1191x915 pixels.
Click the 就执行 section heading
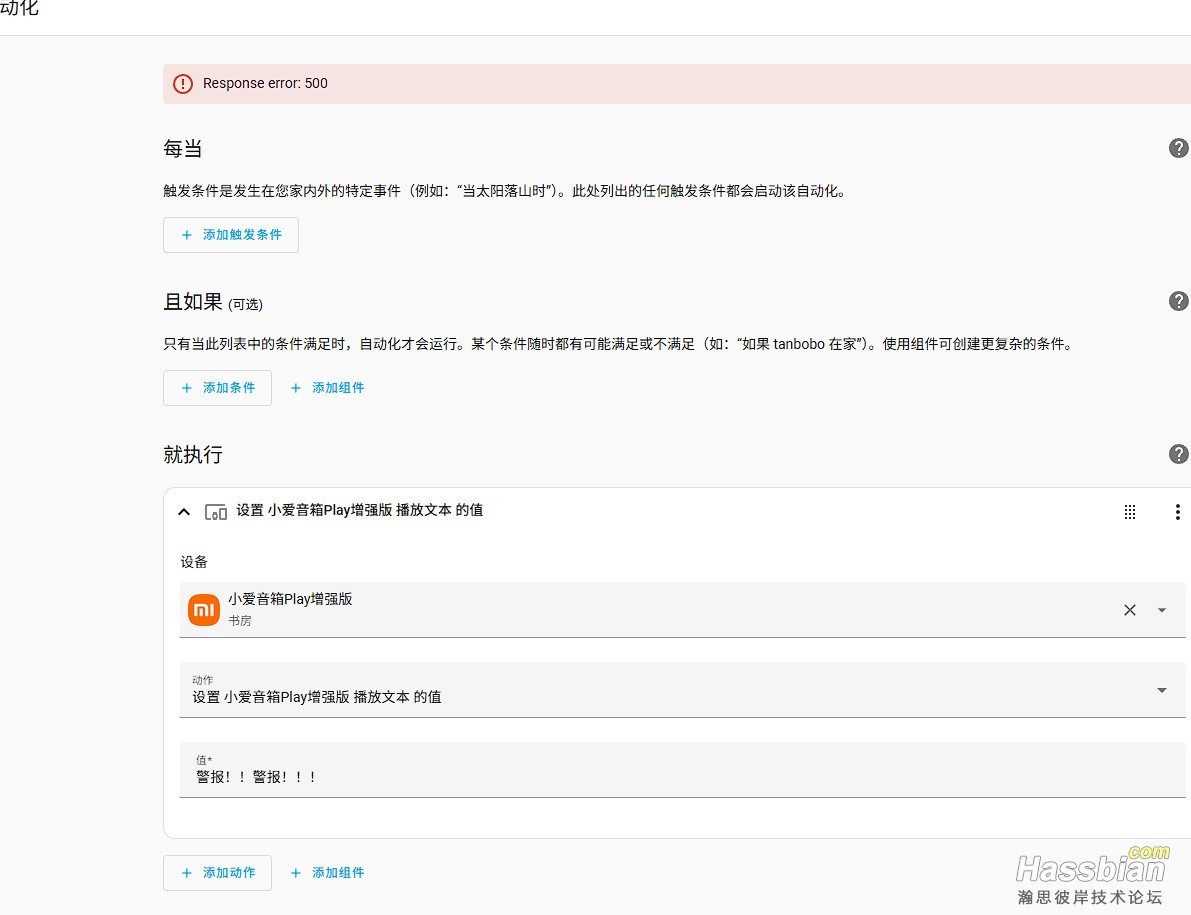[193, 455]
